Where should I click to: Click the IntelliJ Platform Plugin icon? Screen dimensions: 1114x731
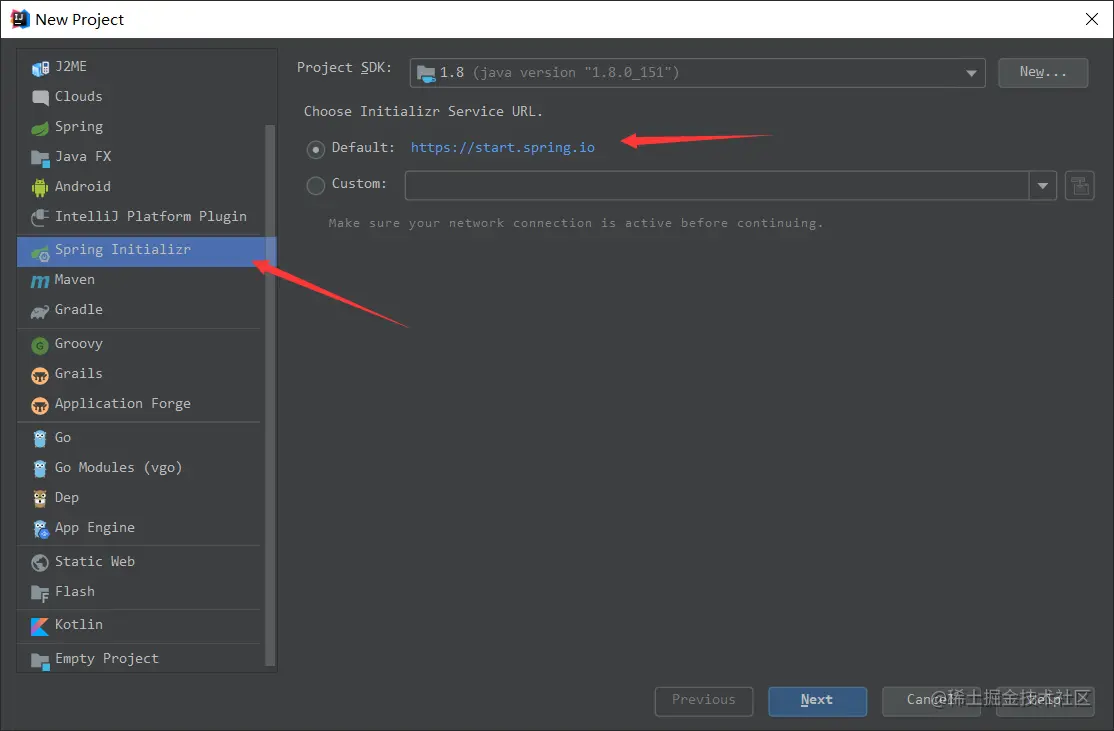(40, 217)
